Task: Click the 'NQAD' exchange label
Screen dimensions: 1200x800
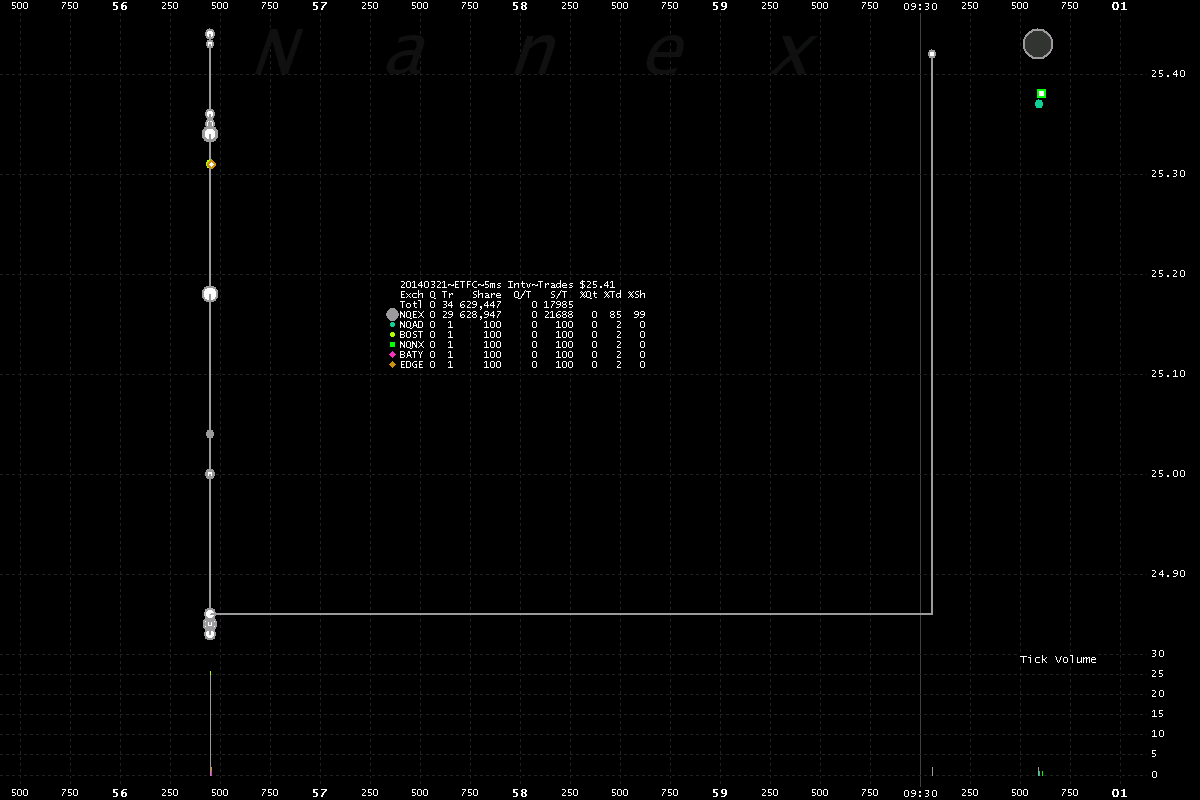Action: tap(411, 325)
